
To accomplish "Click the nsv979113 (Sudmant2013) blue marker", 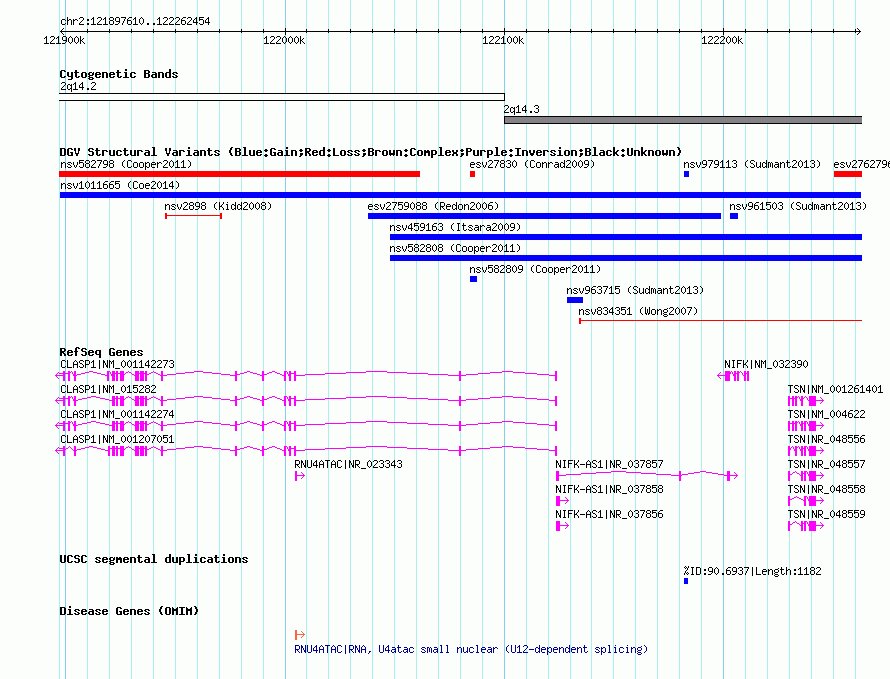I will pos(686,174).
